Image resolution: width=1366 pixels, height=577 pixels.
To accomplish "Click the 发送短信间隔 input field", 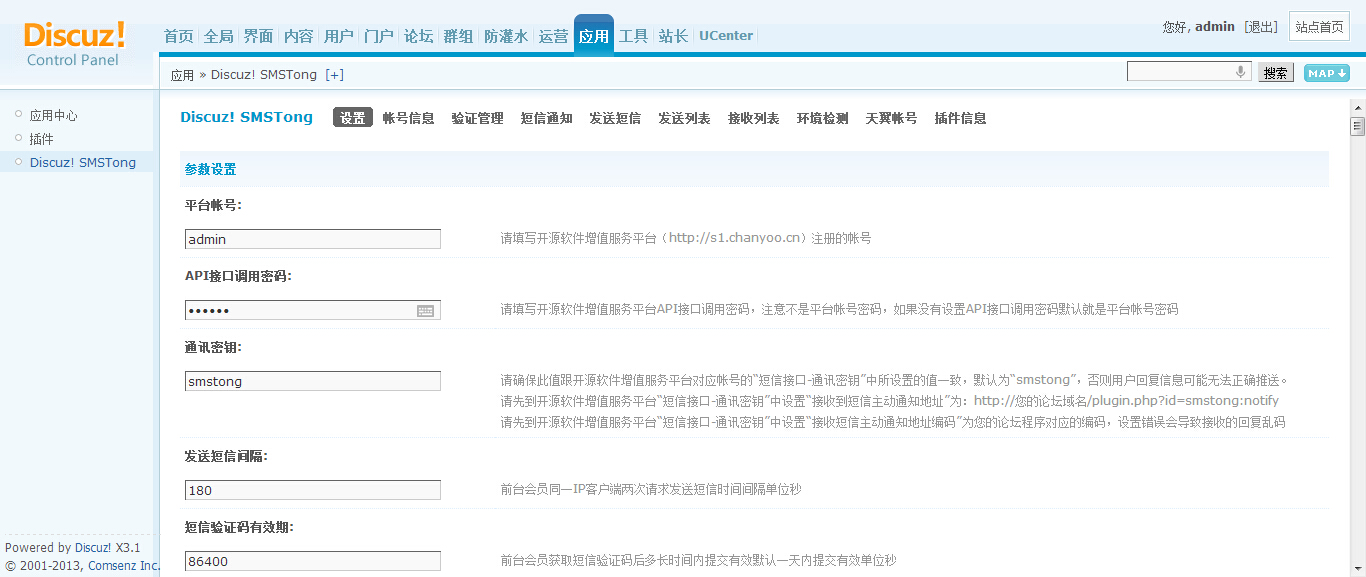I will pos(313,490).
